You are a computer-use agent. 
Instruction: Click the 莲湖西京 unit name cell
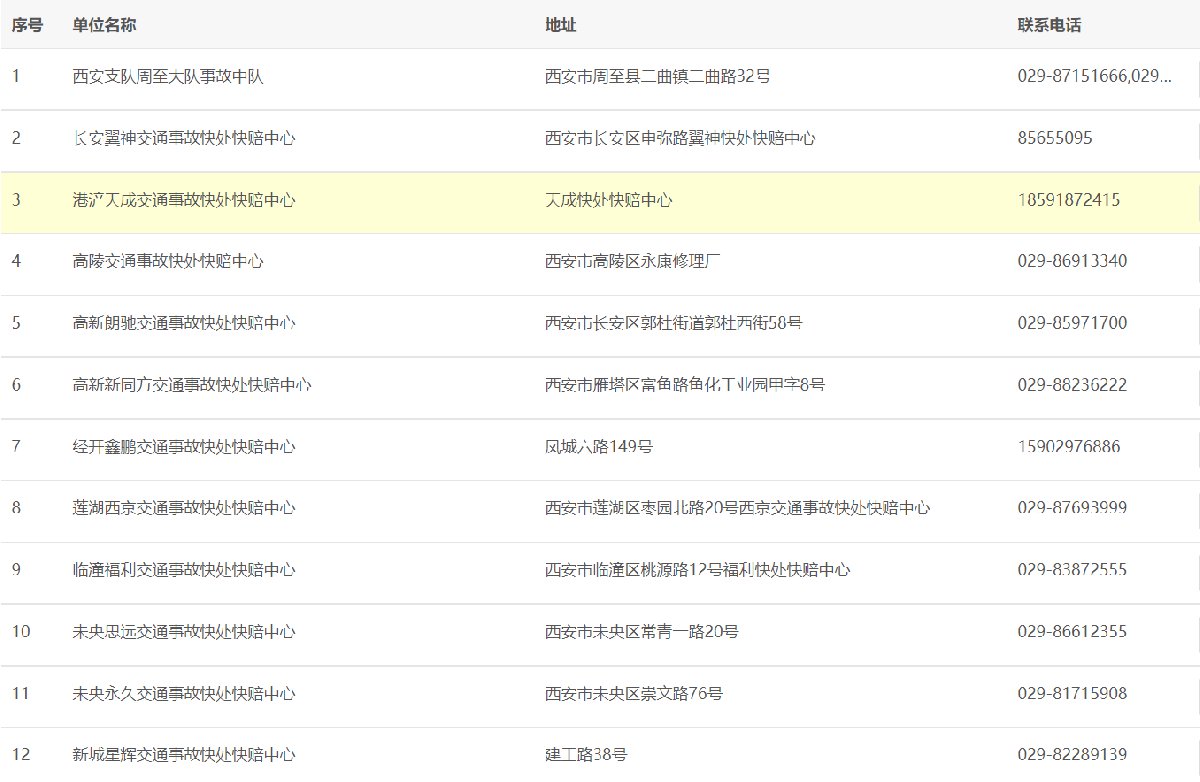(184, 508)
